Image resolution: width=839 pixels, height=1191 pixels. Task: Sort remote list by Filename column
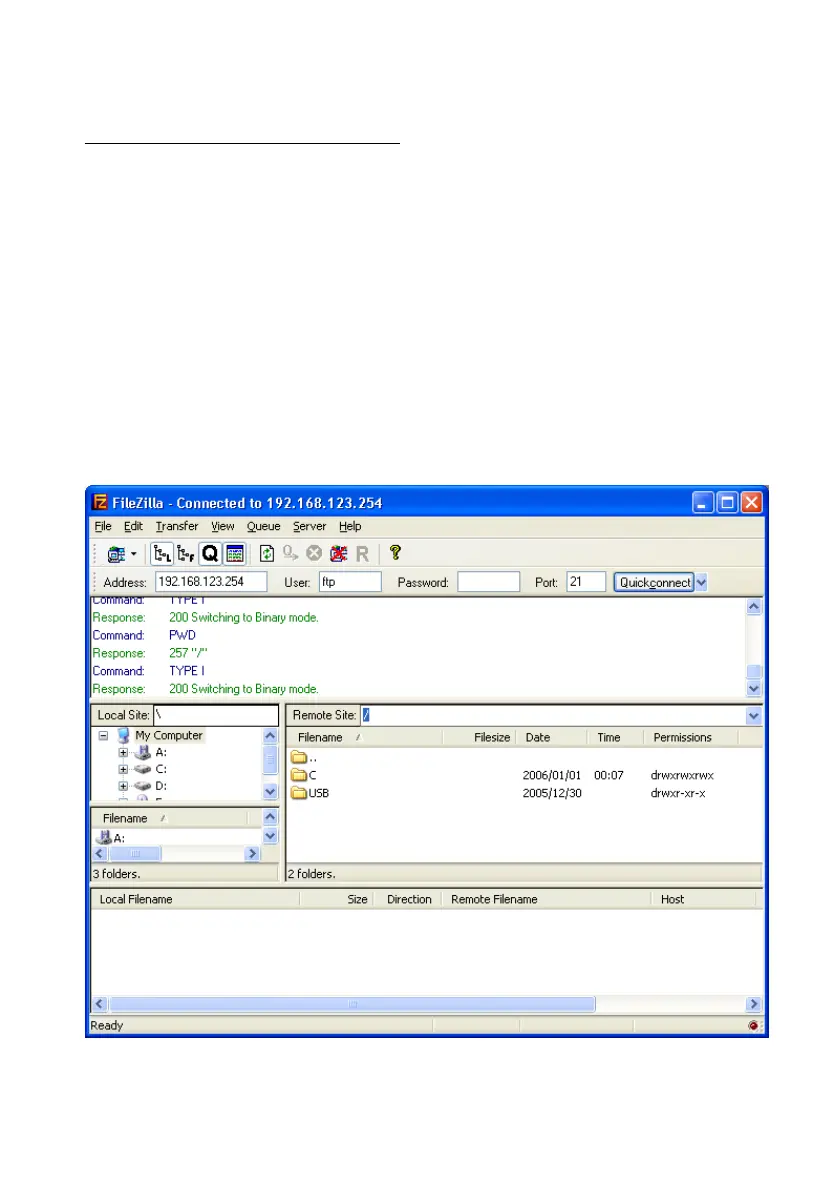pyautogui.click(x=364, y=738)
